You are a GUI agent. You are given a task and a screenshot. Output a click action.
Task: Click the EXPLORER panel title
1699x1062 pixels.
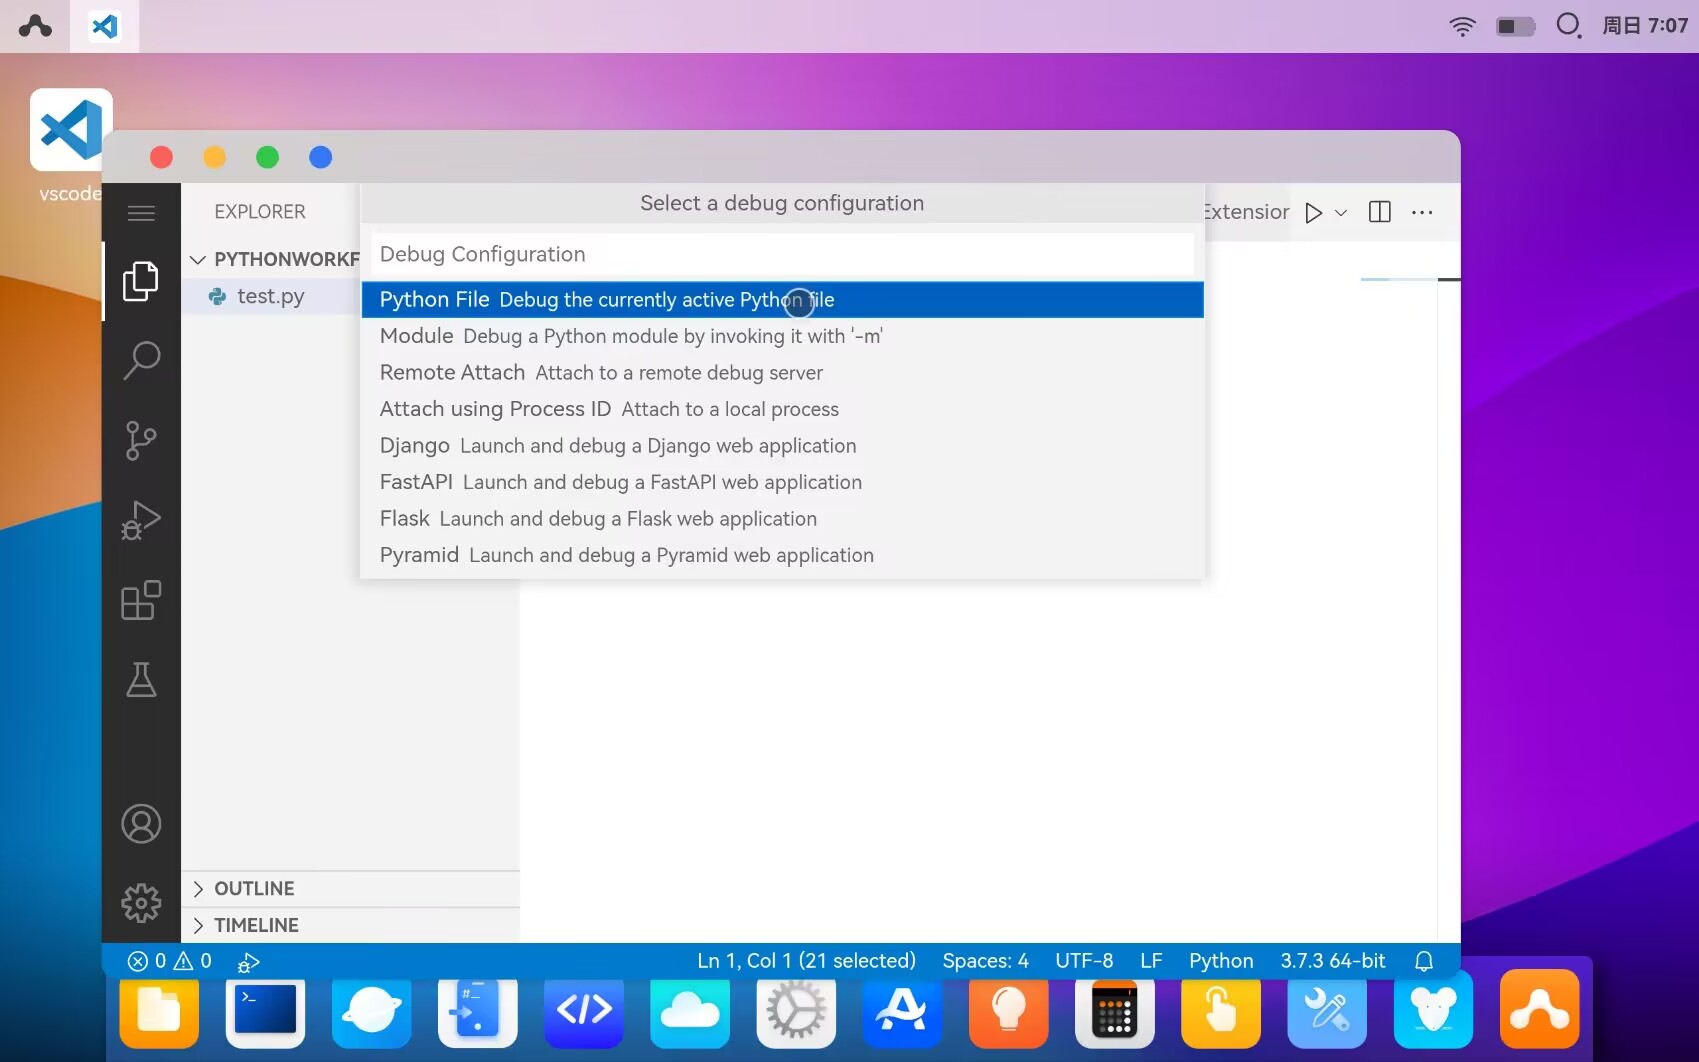[260, 212]
